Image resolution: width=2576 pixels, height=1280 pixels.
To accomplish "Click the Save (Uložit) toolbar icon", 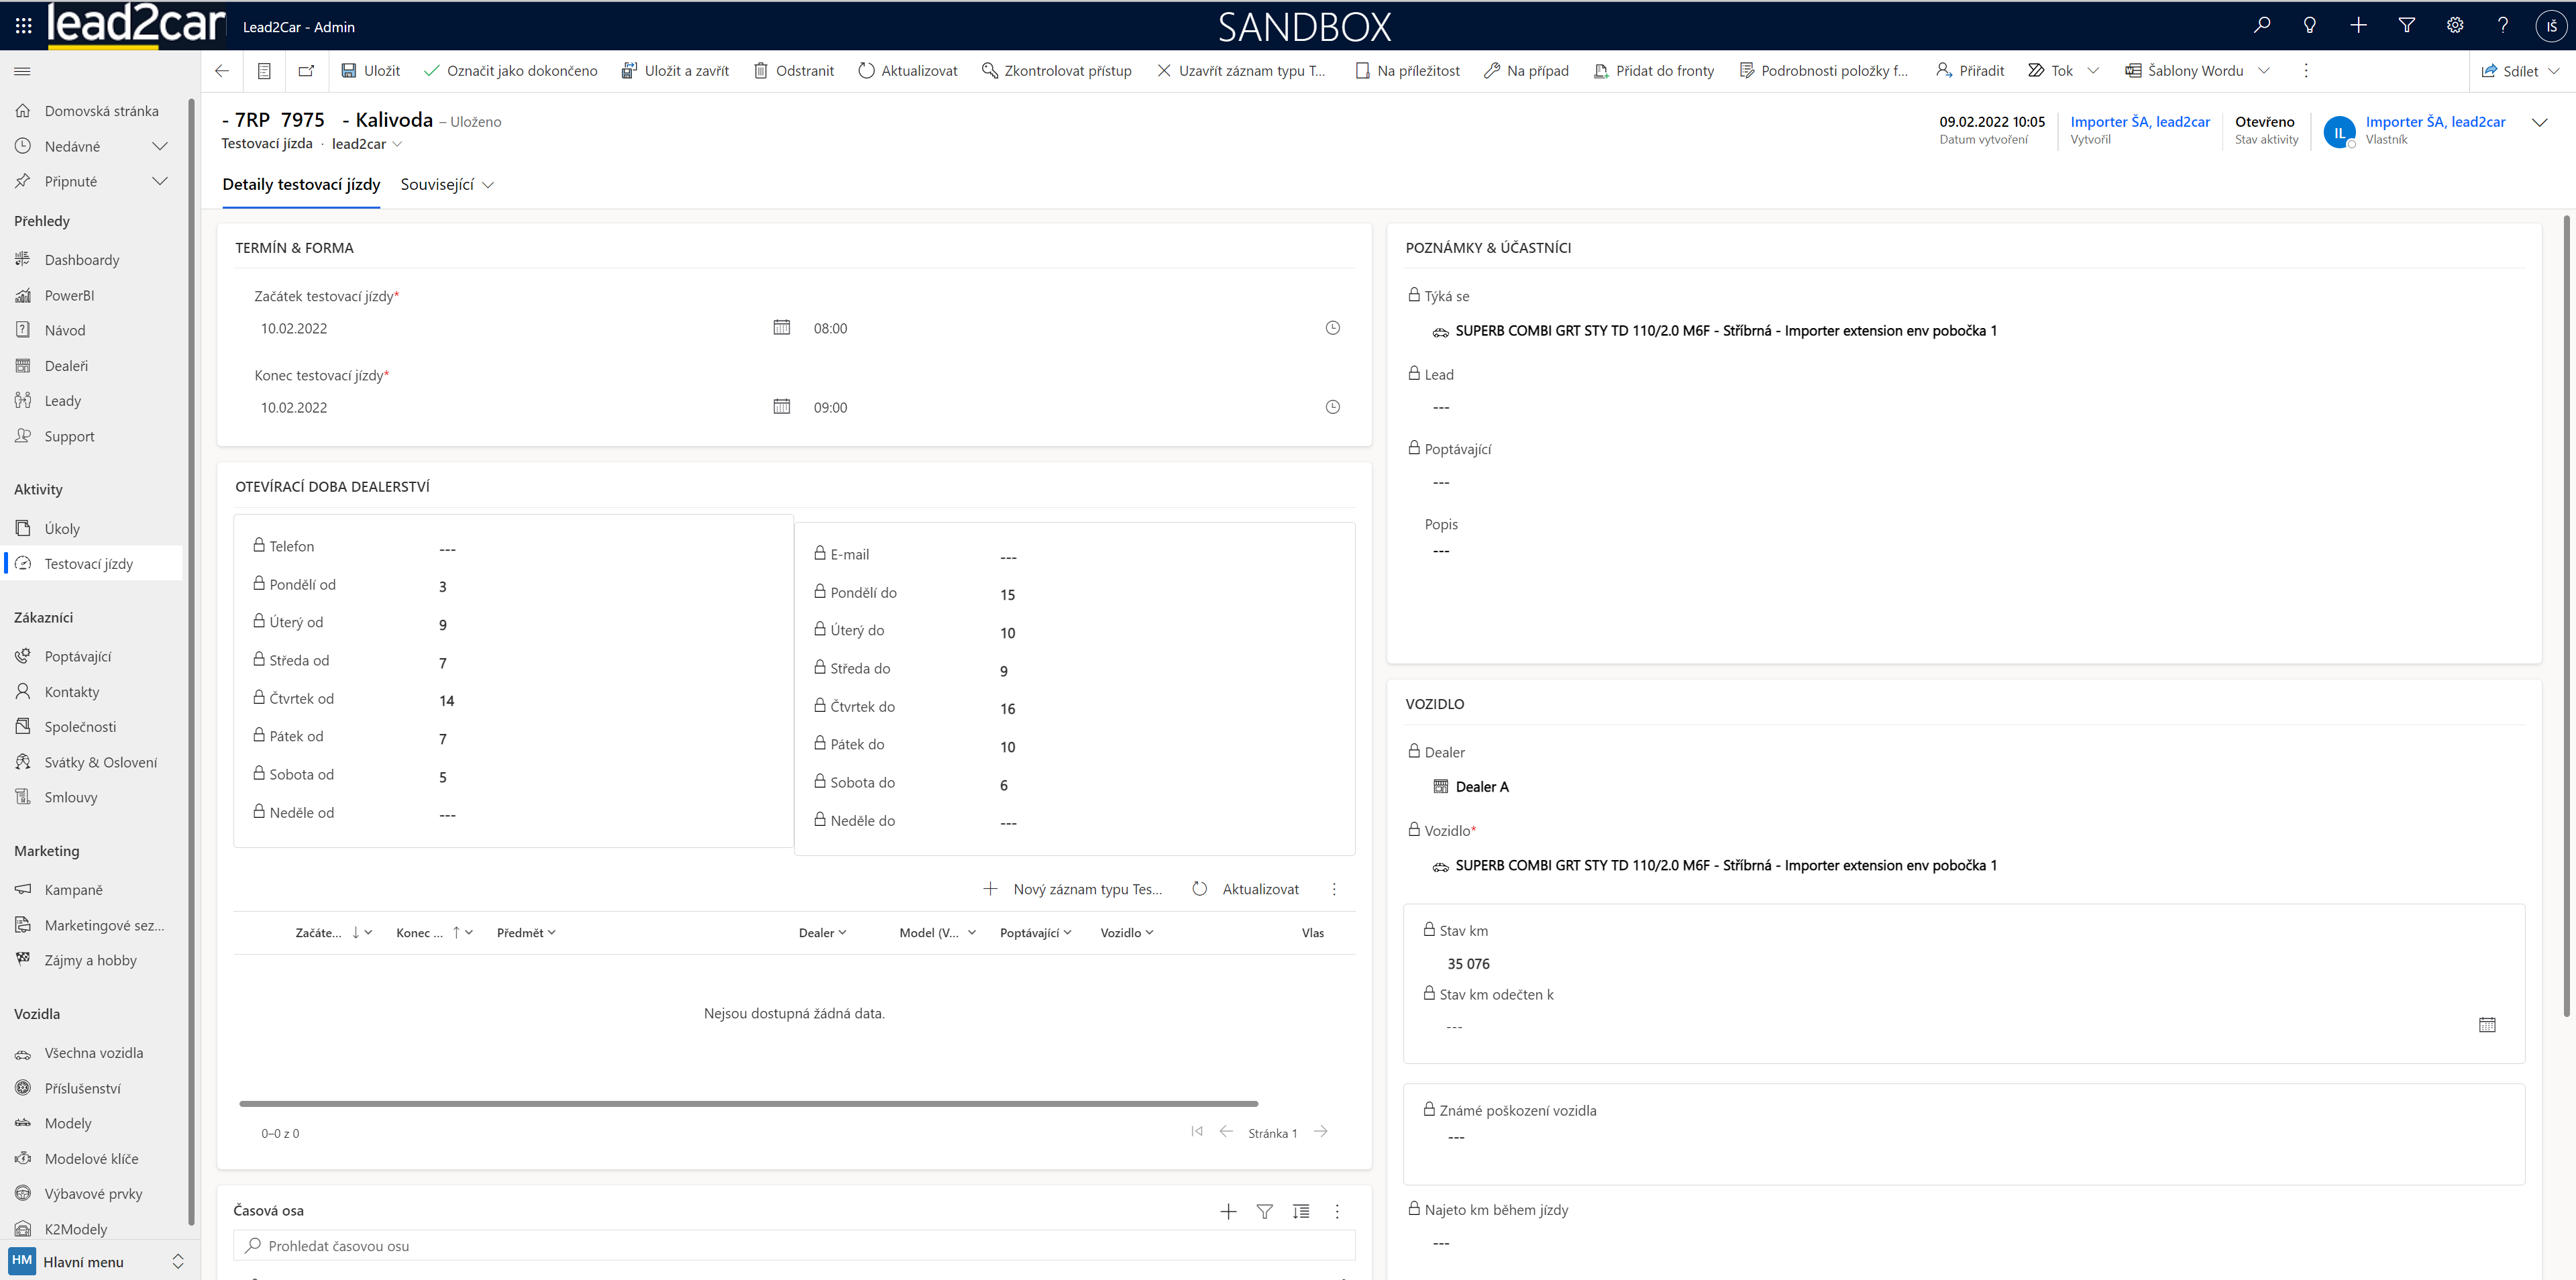I will 349,71.
